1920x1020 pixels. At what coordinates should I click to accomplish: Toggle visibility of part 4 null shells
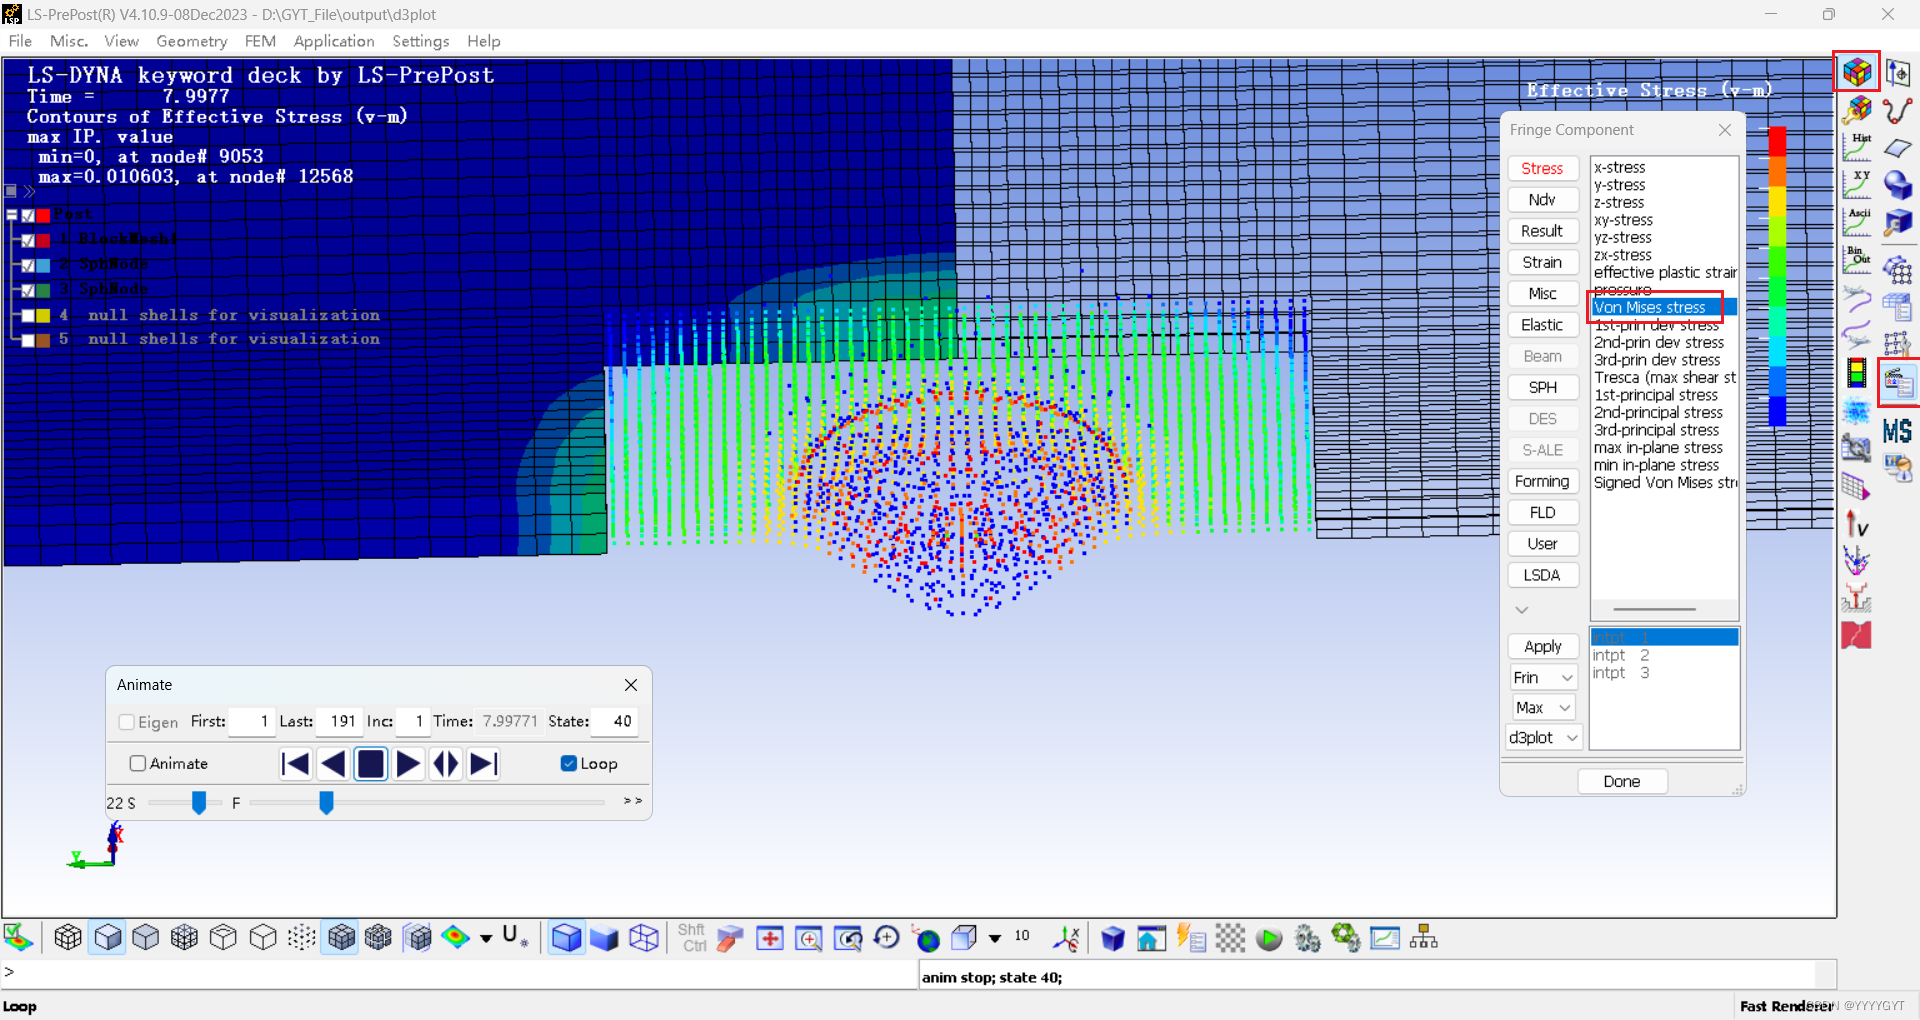[28, 315]
